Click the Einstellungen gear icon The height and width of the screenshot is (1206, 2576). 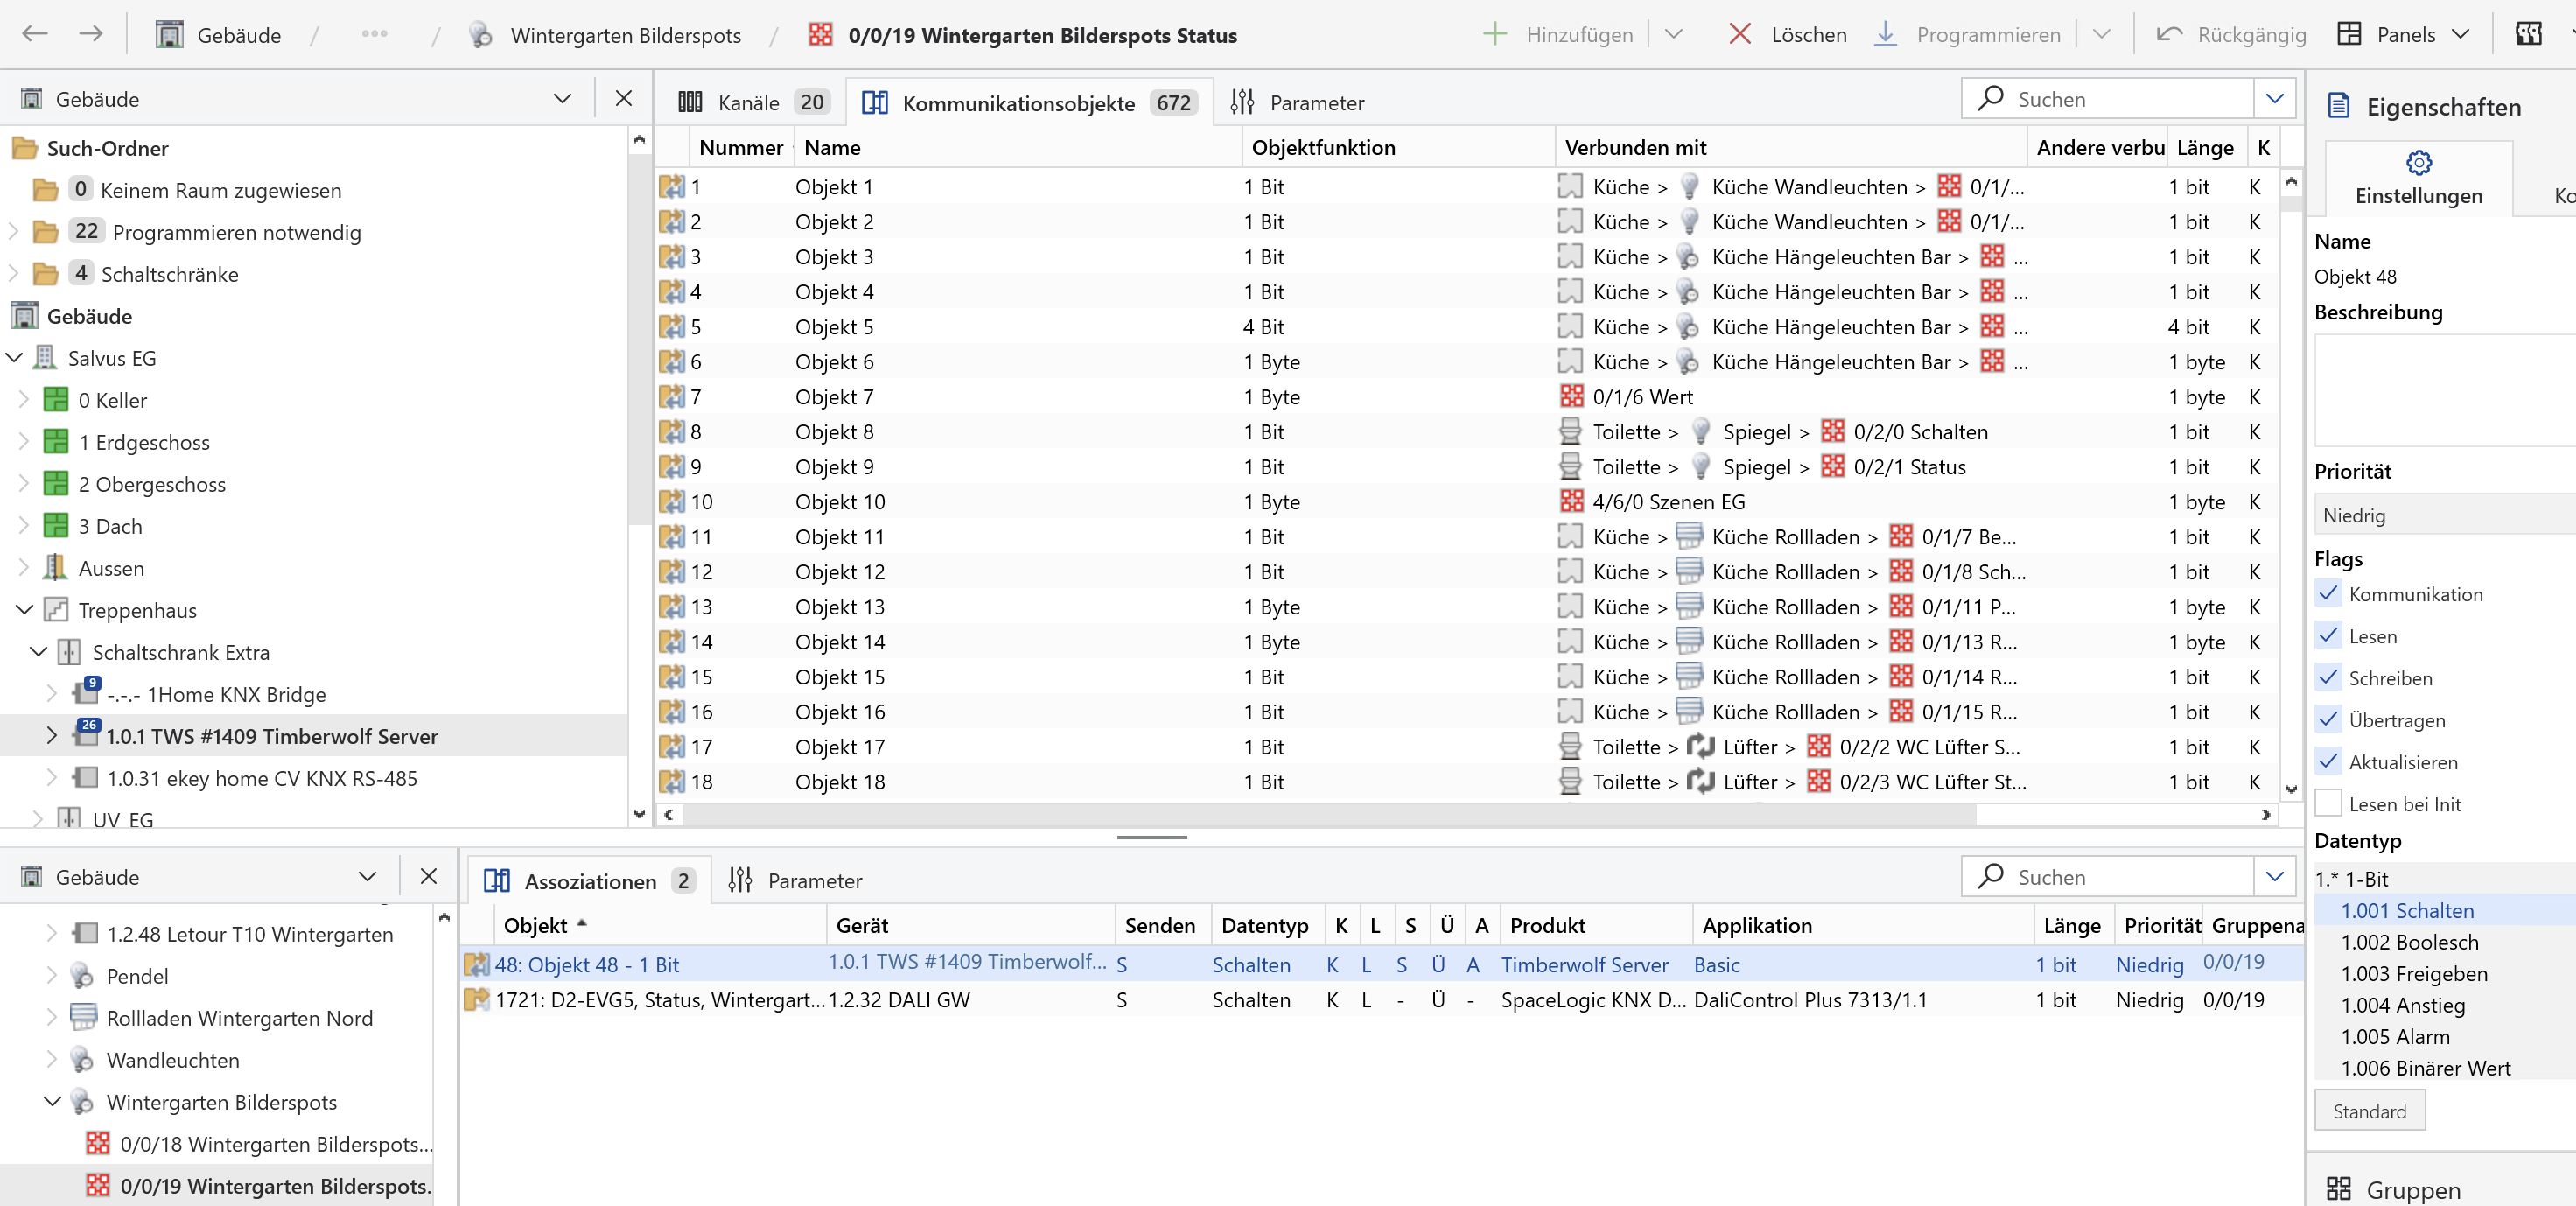2418,162
